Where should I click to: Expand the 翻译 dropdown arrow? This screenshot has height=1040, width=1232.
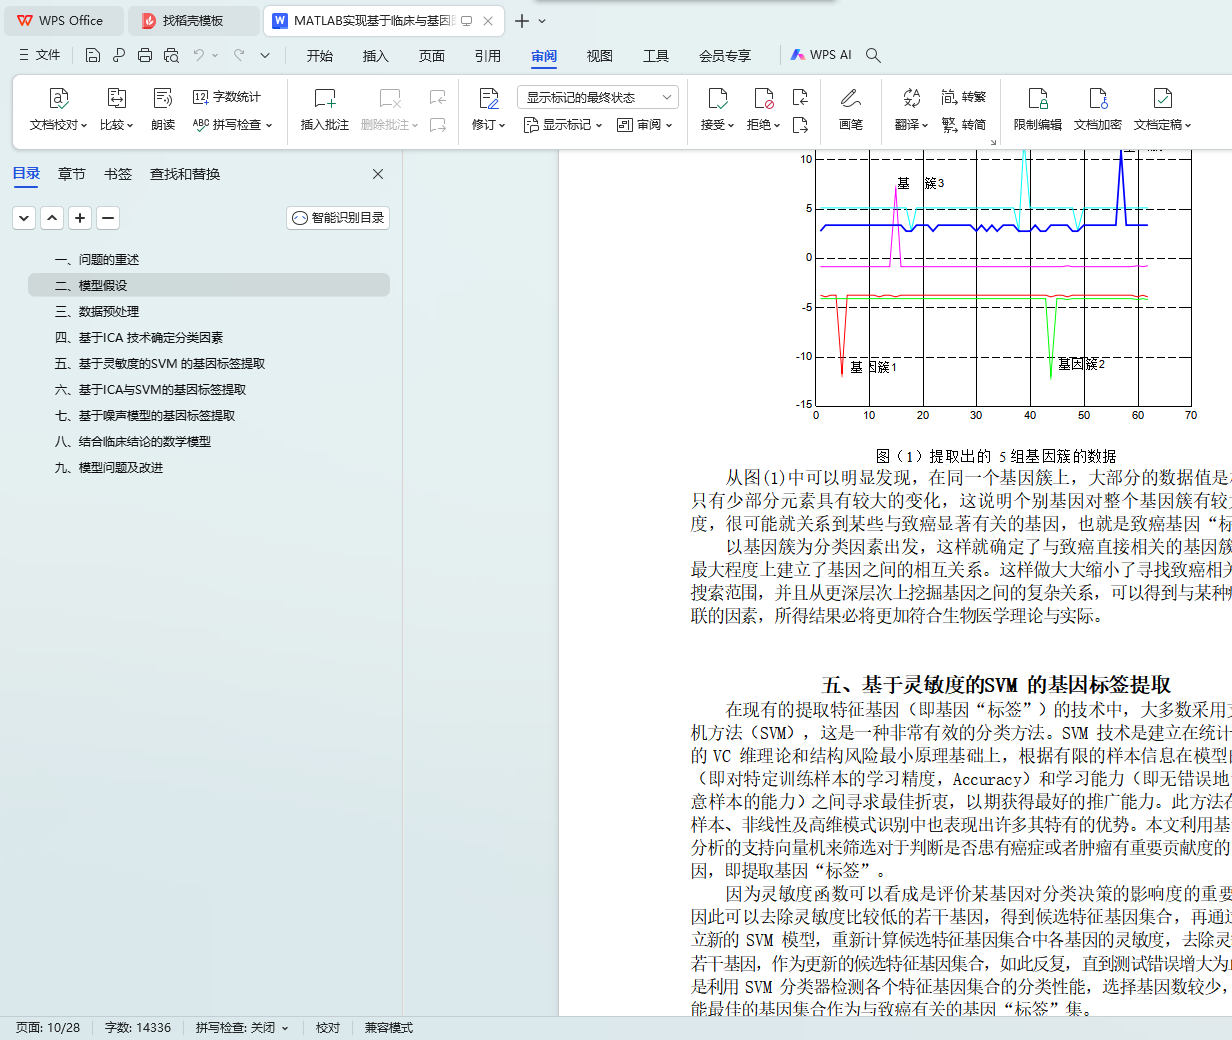click(x=925, y=126)
